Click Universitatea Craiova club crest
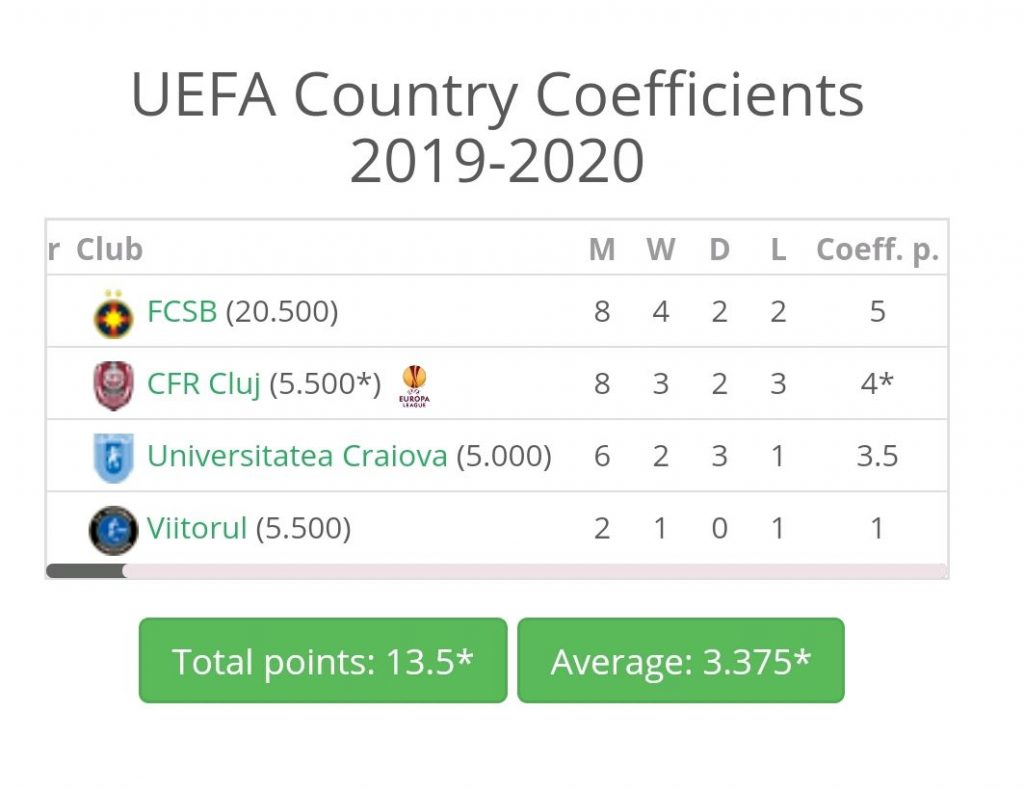The image size is (1024, 790). pyautogui.click(x=113, y=458)
